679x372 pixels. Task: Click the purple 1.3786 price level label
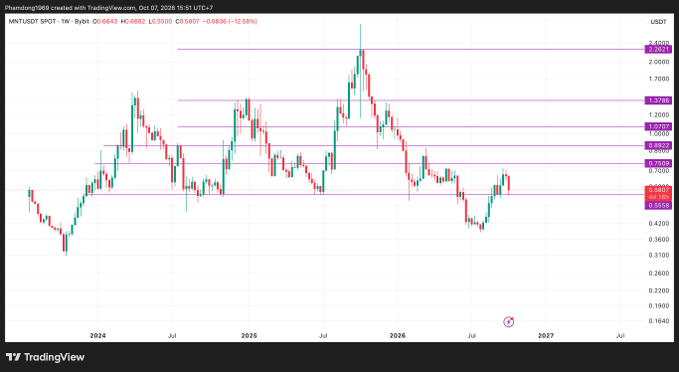coord(658,100)
